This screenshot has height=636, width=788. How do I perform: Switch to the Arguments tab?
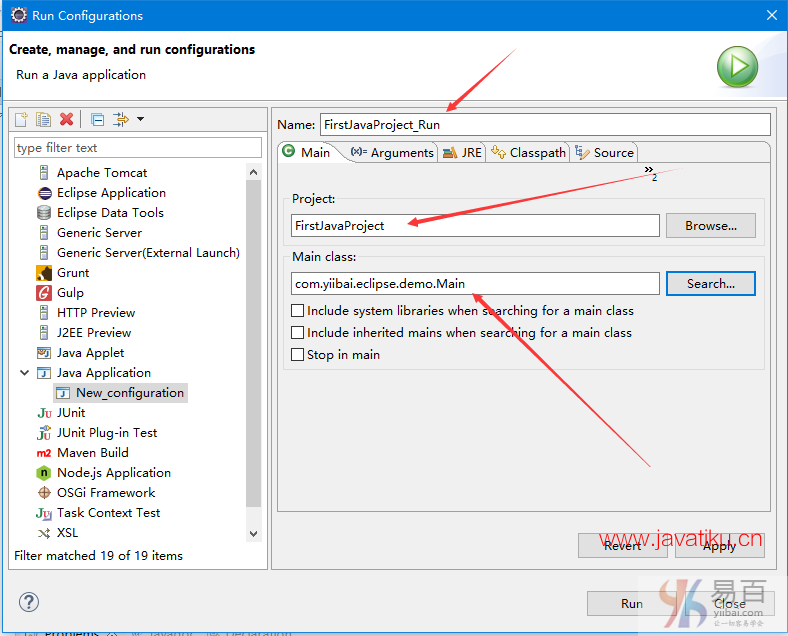392,152
